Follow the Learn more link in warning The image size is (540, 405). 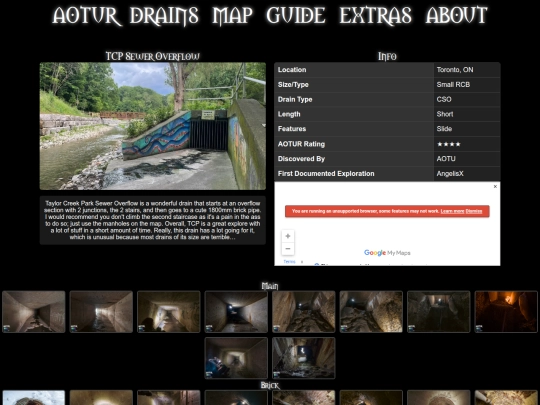click(452, 211)
